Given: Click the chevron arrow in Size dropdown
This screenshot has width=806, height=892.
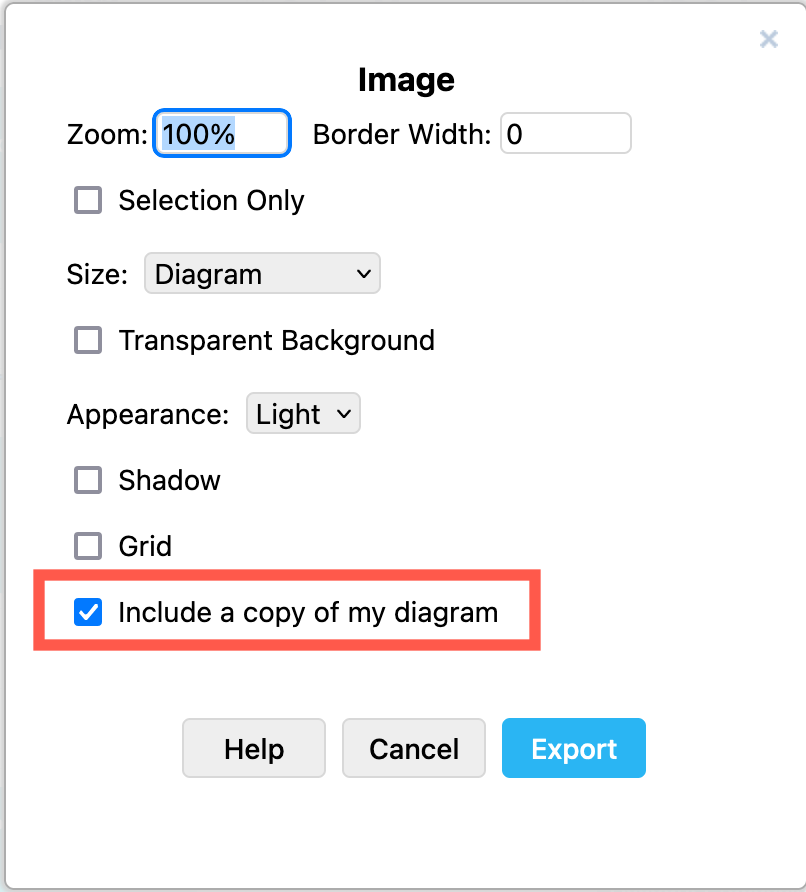Looking at the screenshot, I should 362,274.
